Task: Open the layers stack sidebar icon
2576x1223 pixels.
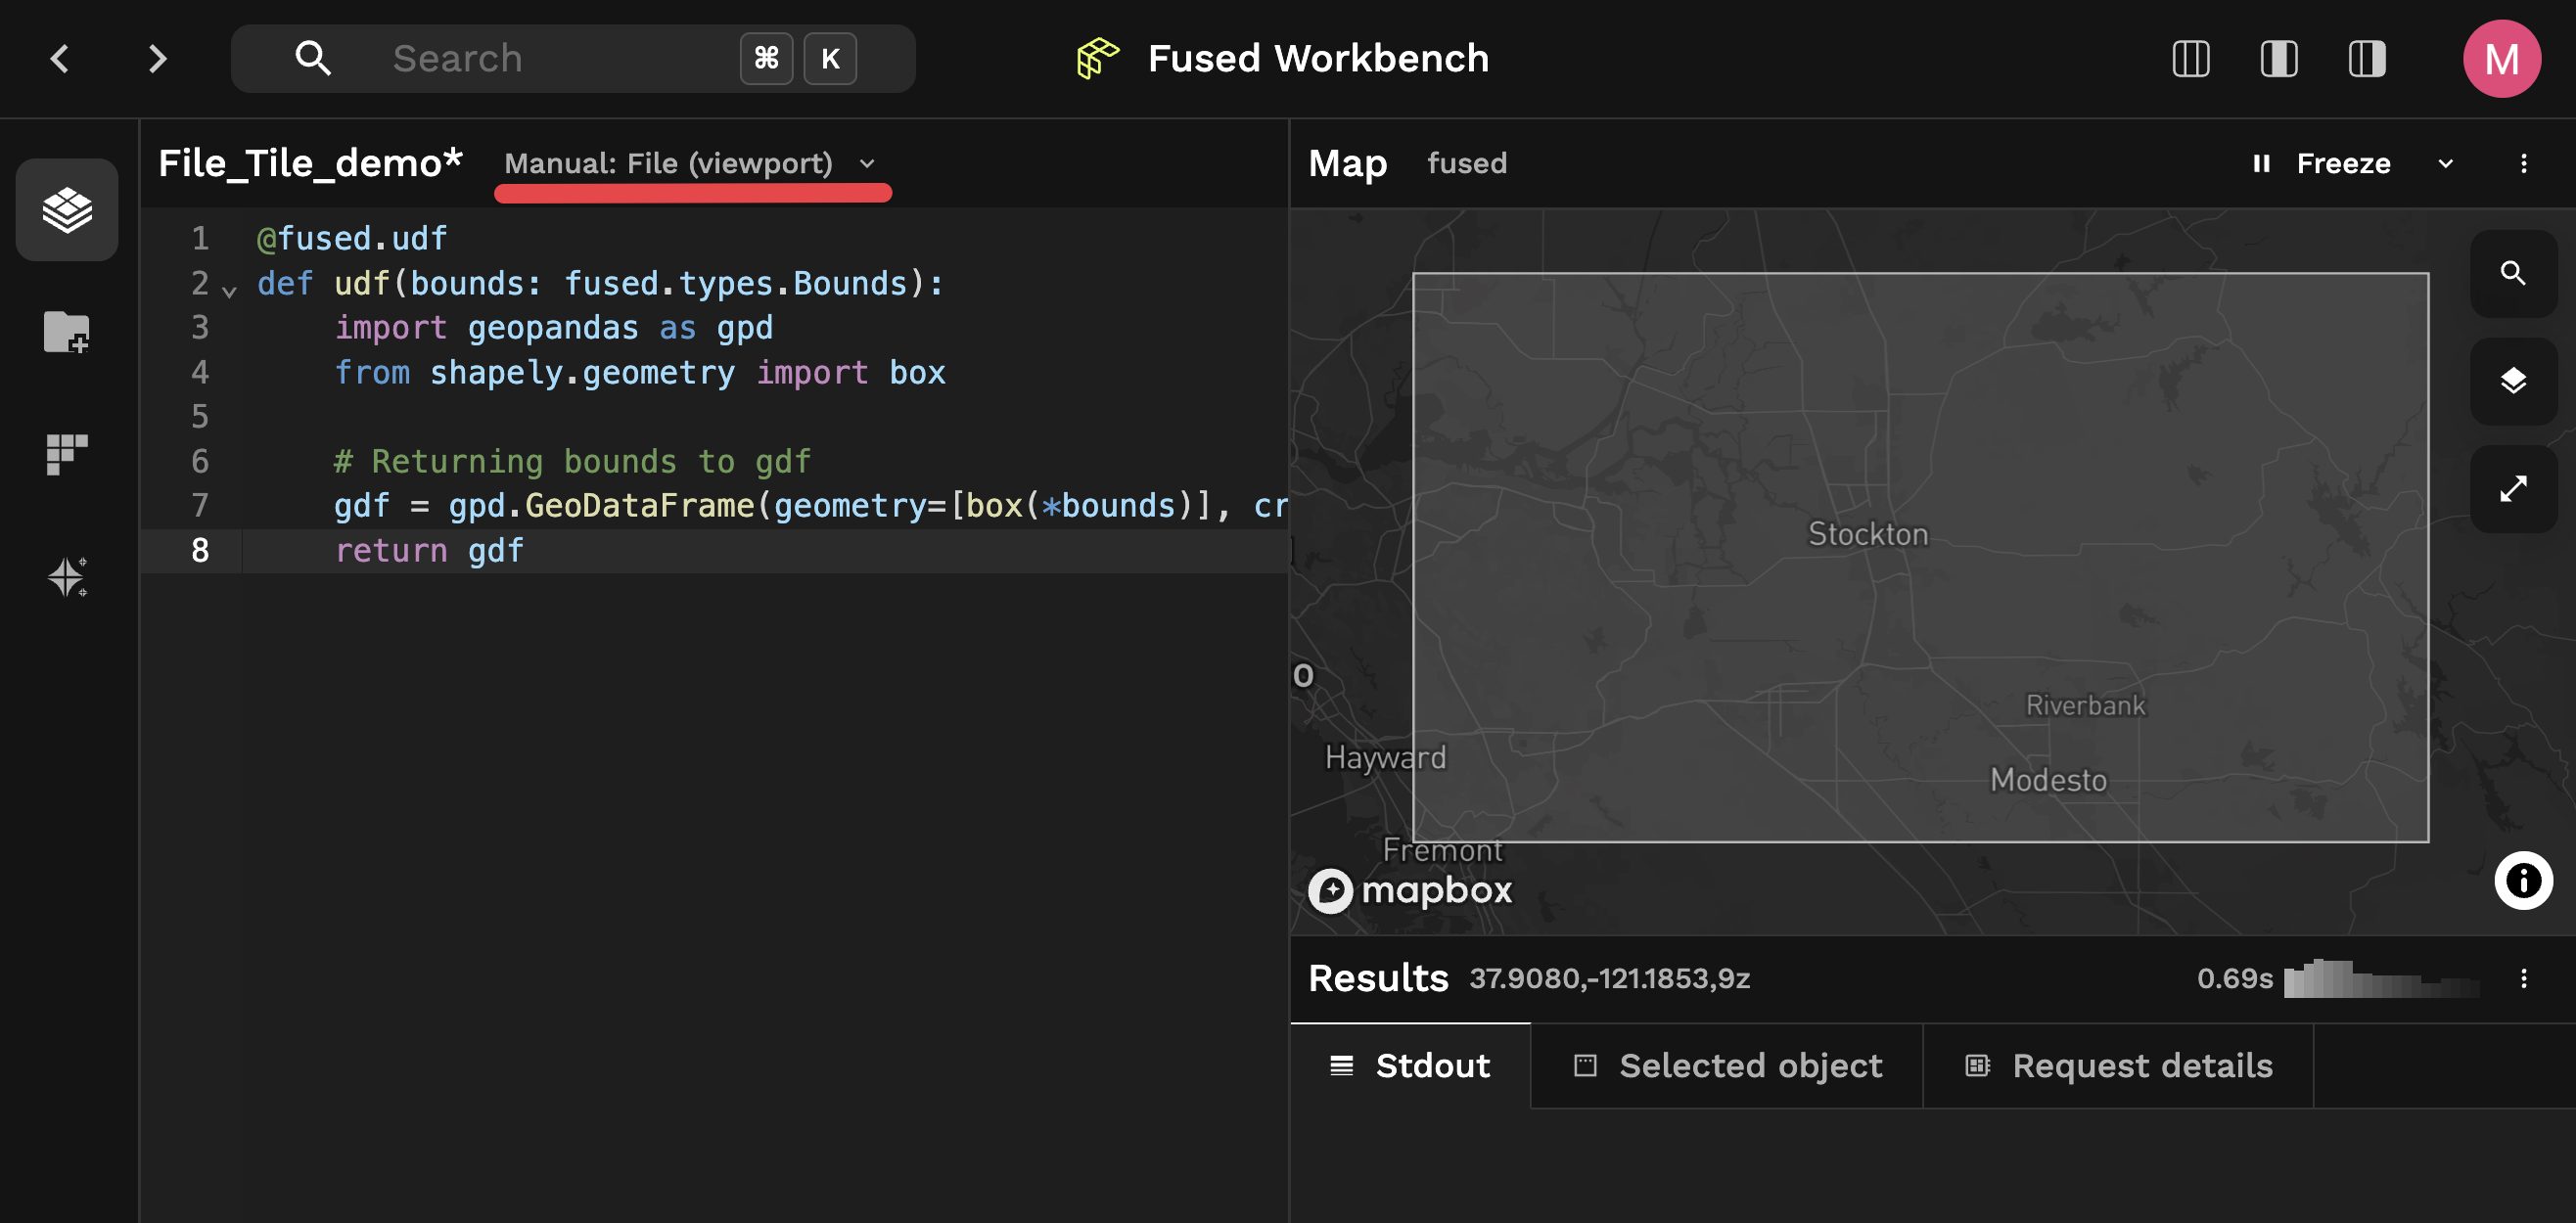Action: pyautogui.click(x=67, y=209)
